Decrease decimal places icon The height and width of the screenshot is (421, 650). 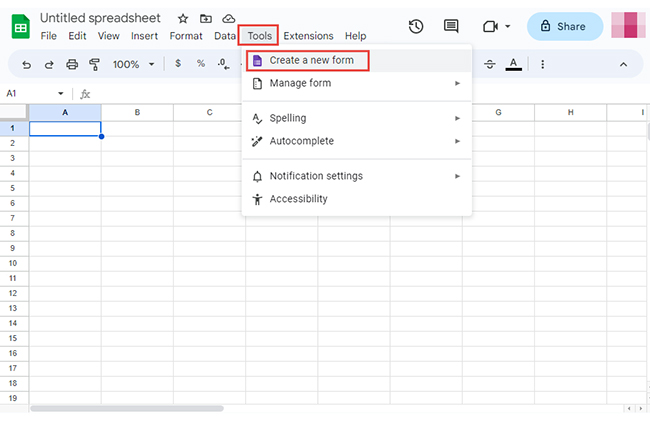[223, 64]
